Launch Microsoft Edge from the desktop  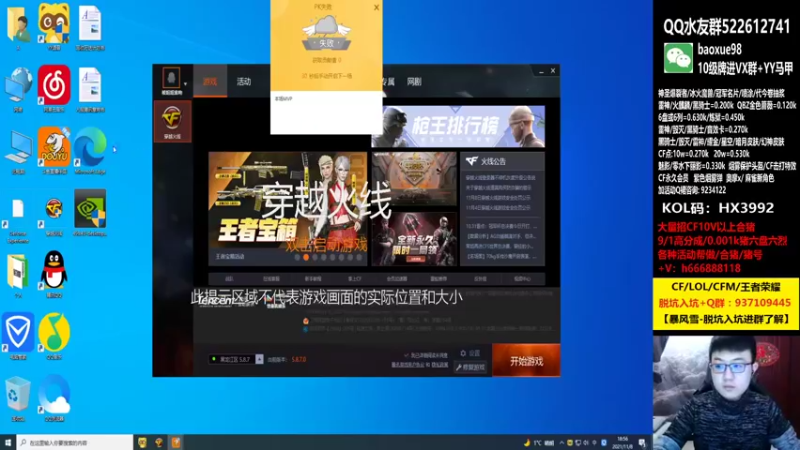pos(90,150)
